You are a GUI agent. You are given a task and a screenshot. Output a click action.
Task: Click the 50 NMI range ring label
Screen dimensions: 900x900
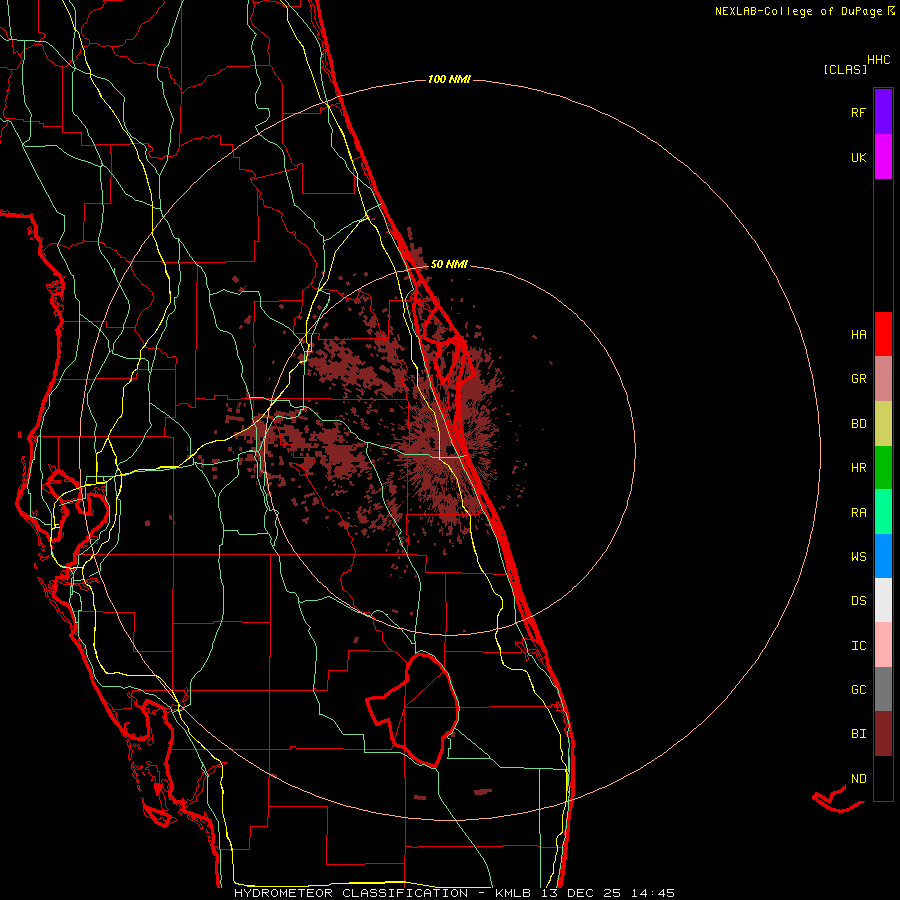pyautogui.click(x=449, y=265)
